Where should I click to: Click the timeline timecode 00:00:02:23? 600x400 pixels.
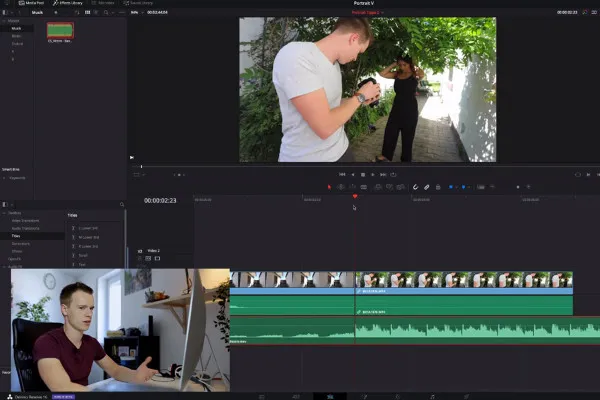pos(160,201)
